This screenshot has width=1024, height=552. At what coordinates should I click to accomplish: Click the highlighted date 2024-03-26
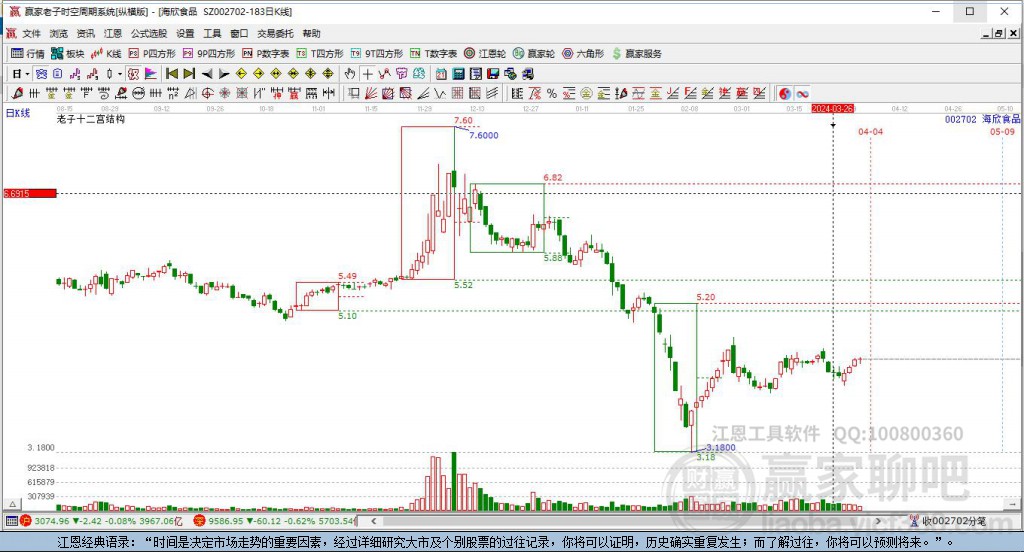[x=833, y=108]
